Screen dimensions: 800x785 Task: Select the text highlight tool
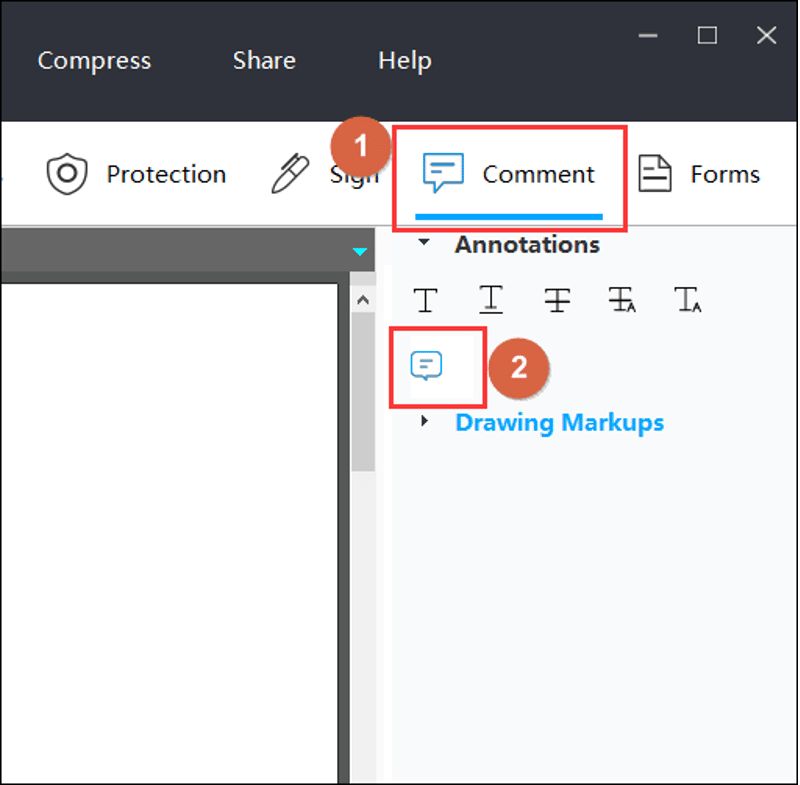click(425, 299)
